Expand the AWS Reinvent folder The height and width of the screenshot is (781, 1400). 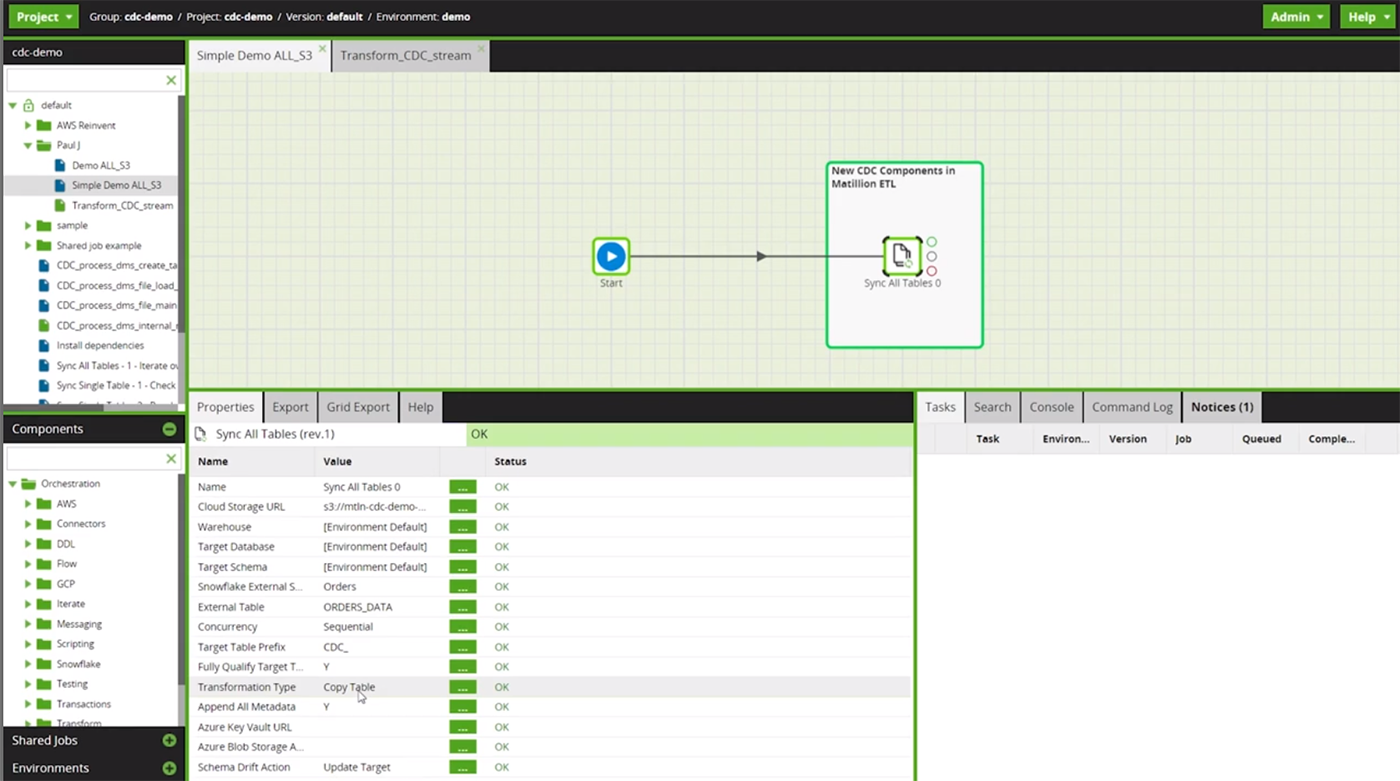[28, 125]
